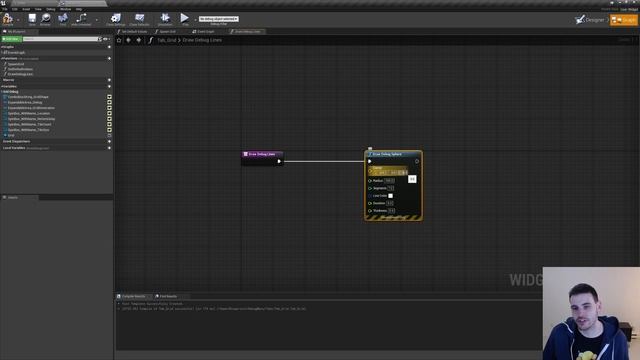Click the exec output pin on Draw Debug Lines entry node

point(279,161)
